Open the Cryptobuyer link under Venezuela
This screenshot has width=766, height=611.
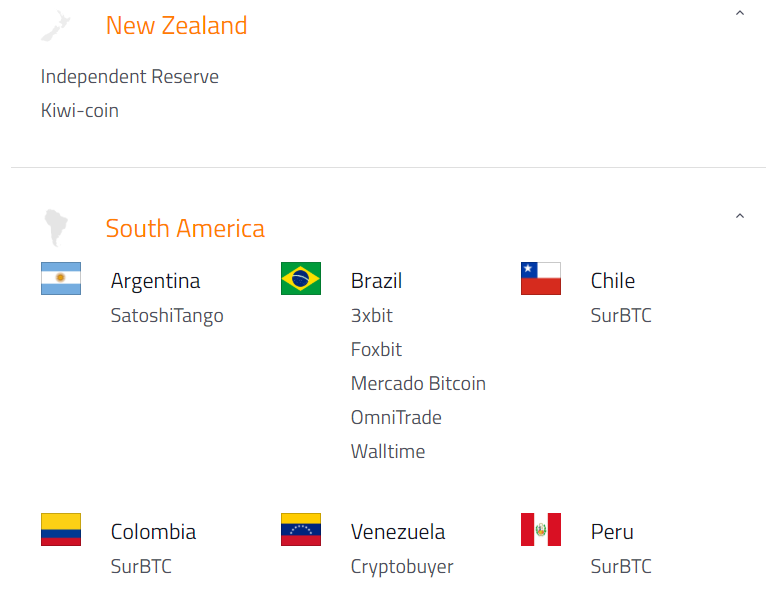[x=402, y=567]
